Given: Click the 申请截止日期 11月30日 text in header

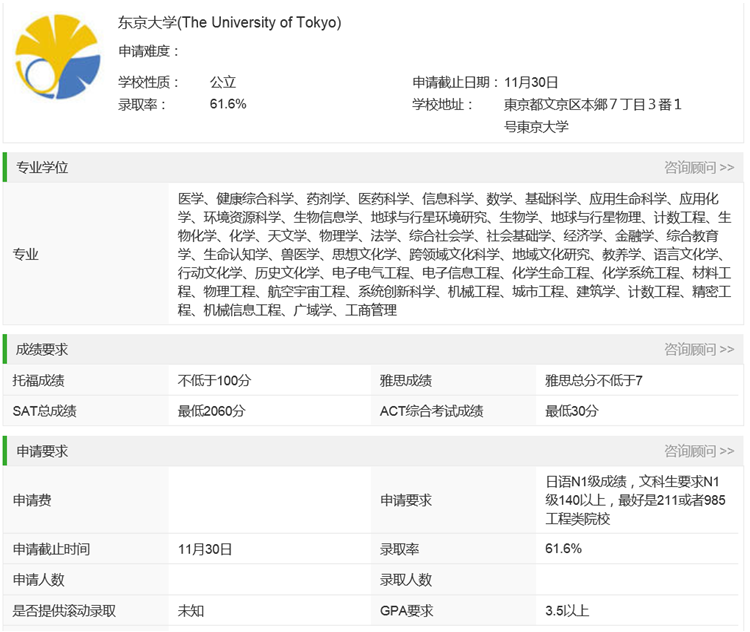Looking at the screenshot, I should (x=485, y=82).
